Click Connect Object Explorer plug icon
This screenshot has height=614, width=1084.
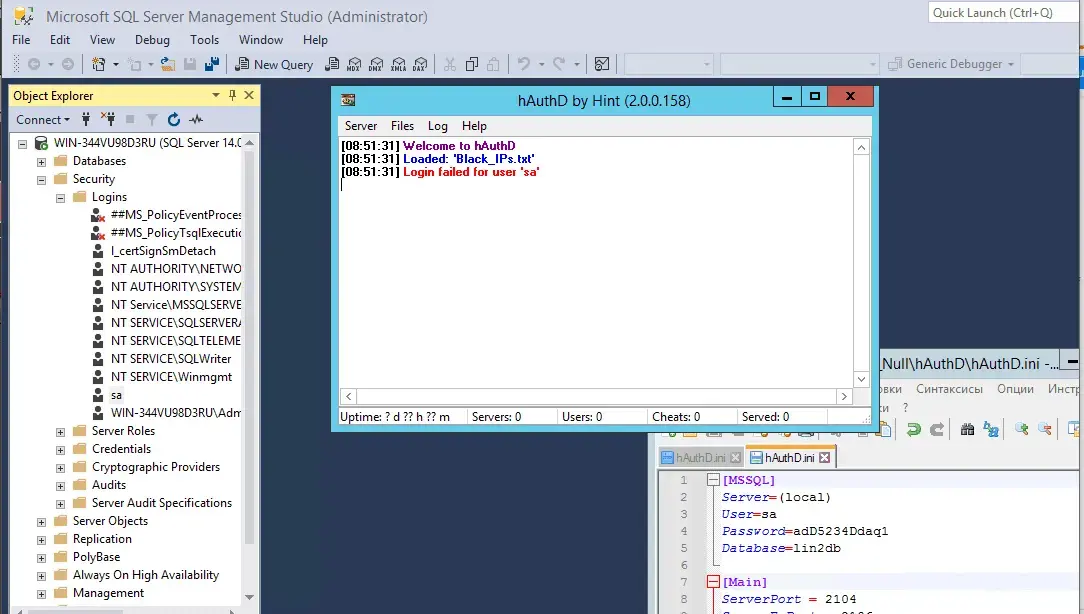tap(86, 119)
